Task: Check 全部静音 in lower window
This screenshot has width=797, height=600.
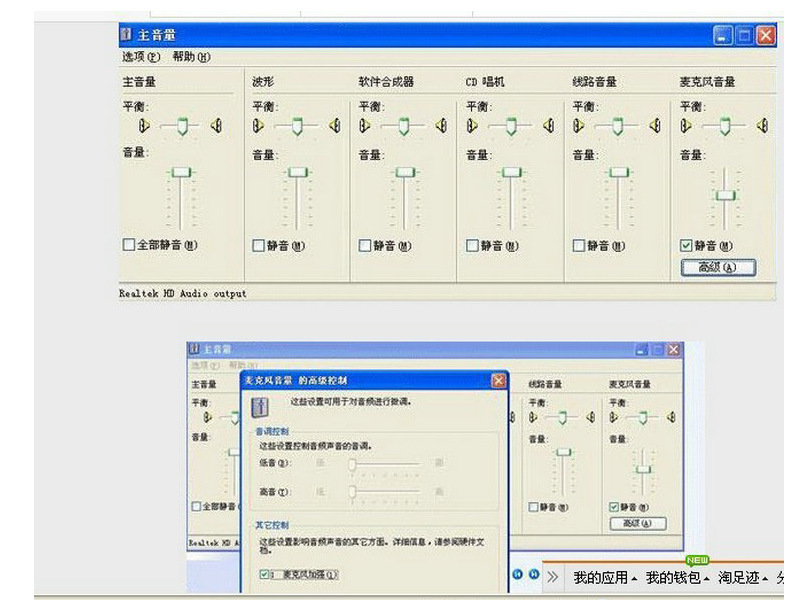Action: pos(196,506)
